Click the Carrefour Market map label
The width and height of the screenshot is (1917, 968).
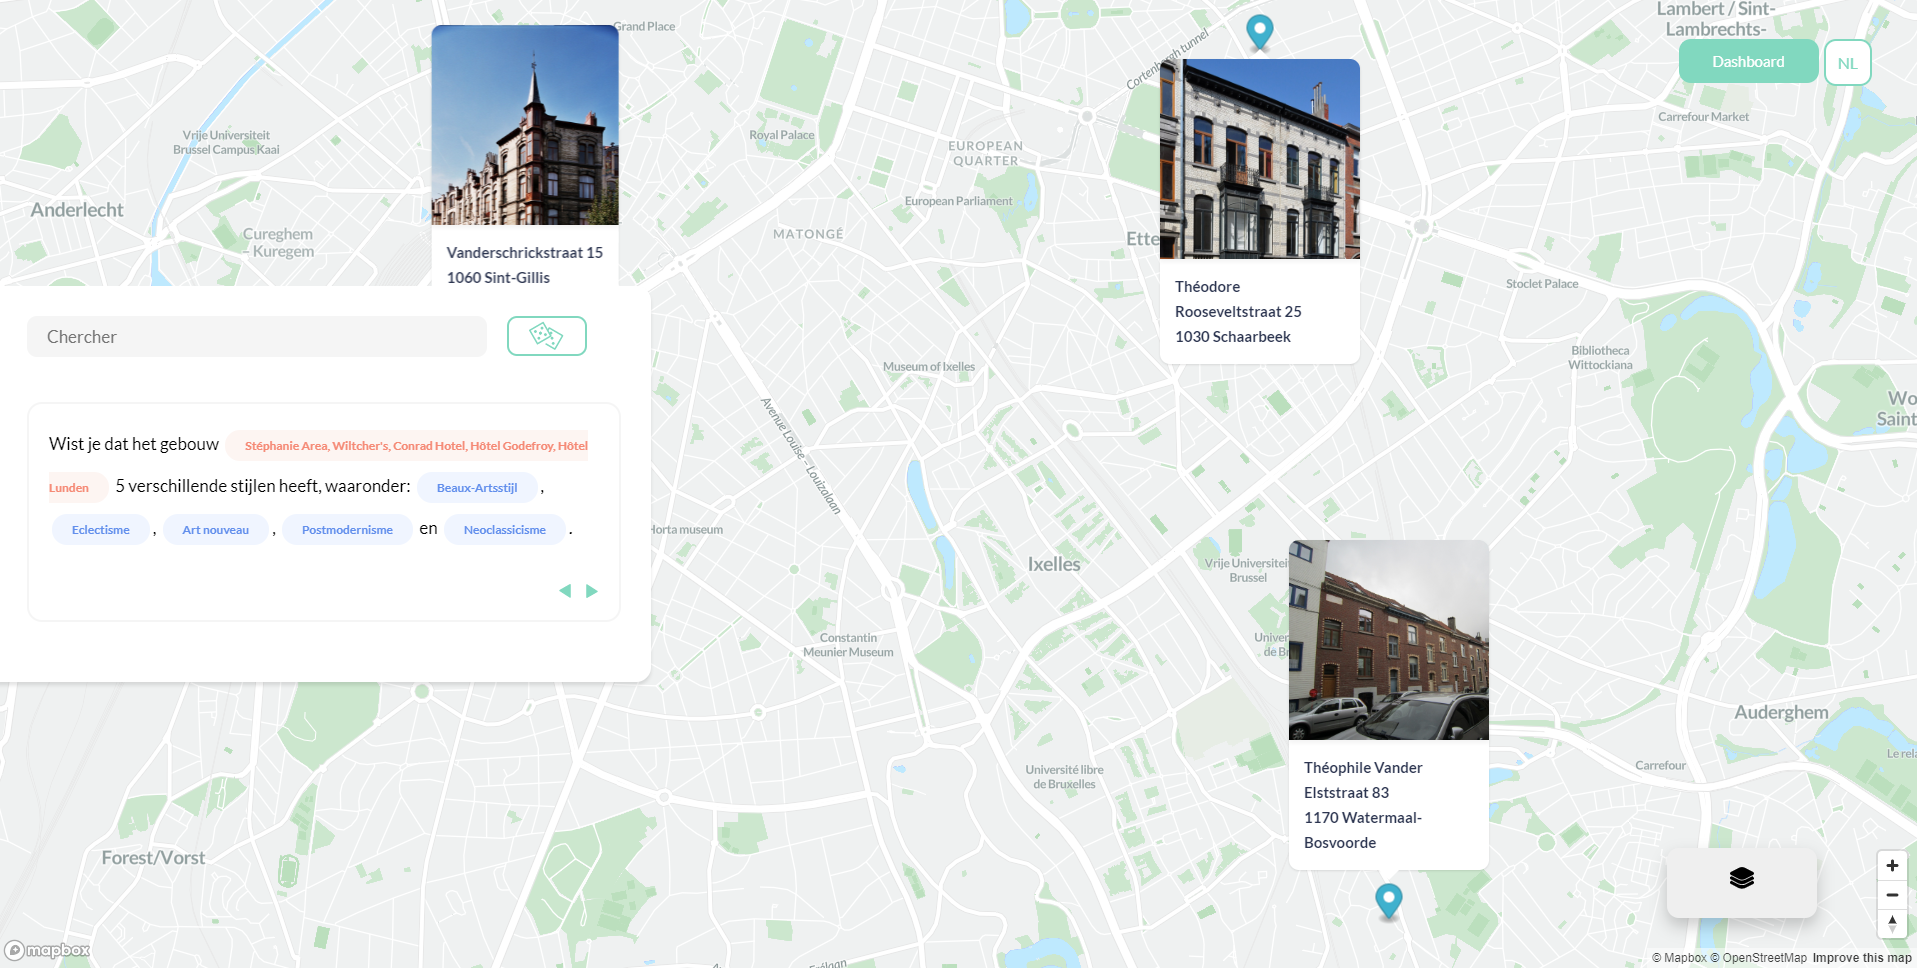1703,117
